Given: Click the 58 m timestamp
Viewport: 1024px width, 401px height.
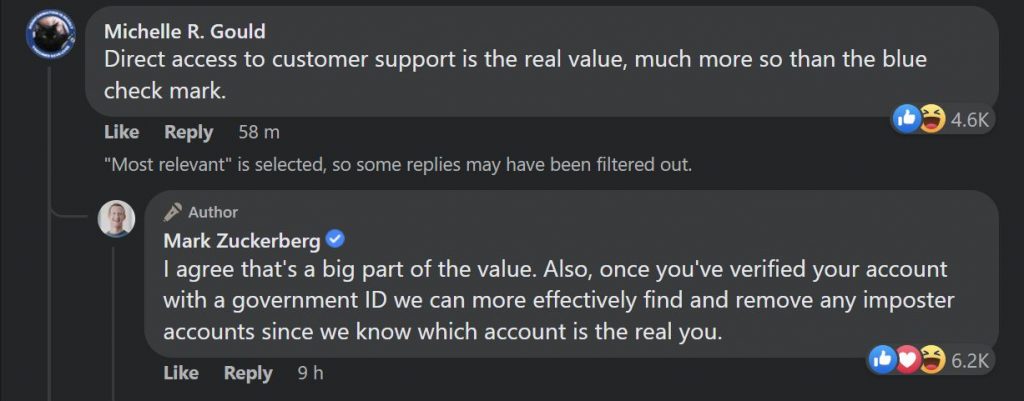Looking at the screenshot, I should [x=258, y=132].
